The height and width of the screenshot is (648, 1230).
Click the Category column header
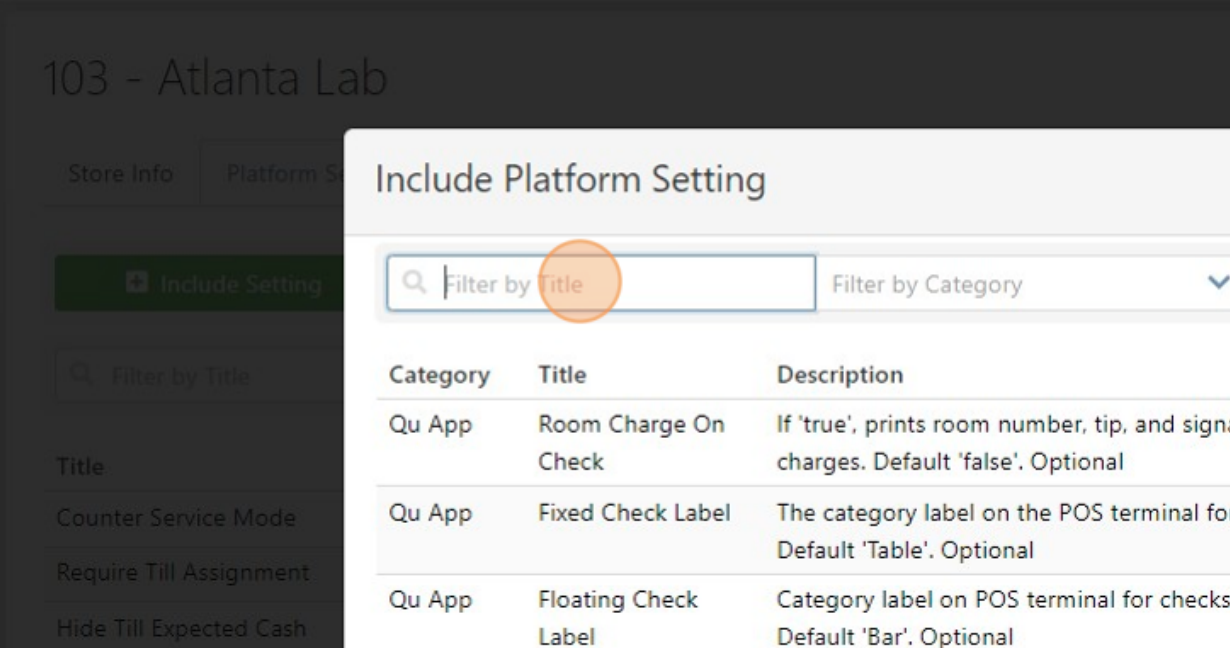point(439,375)
